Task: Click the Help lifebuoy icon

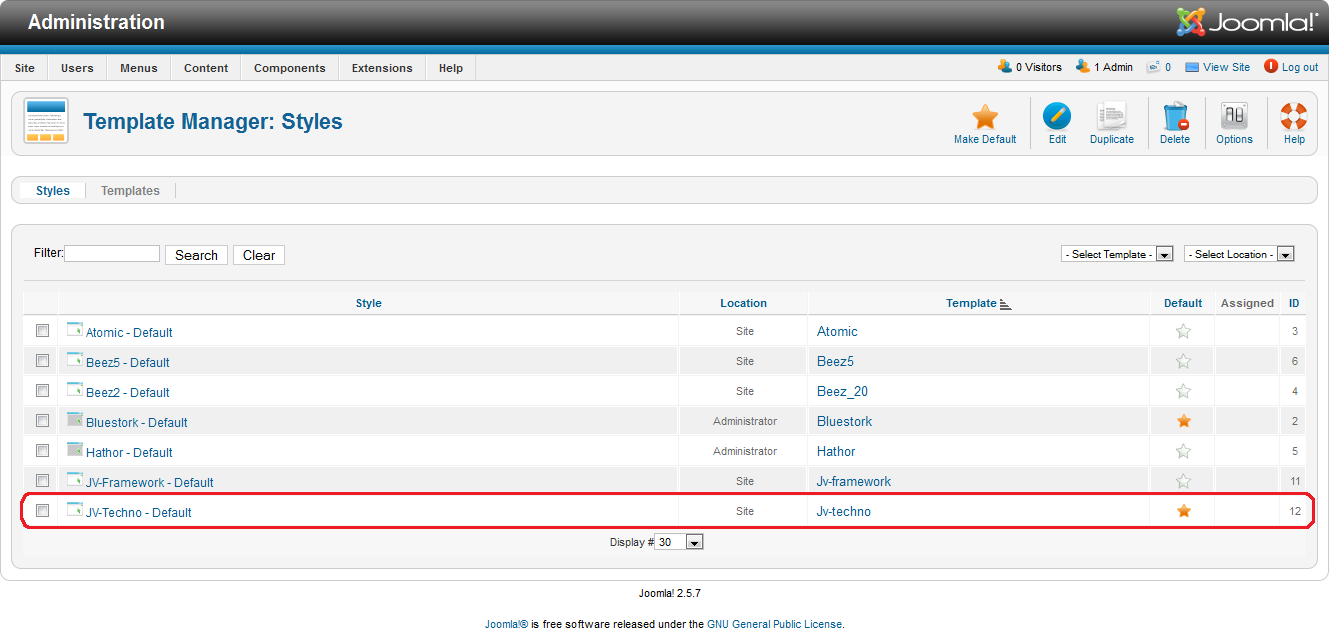Action: (1294, 117)
